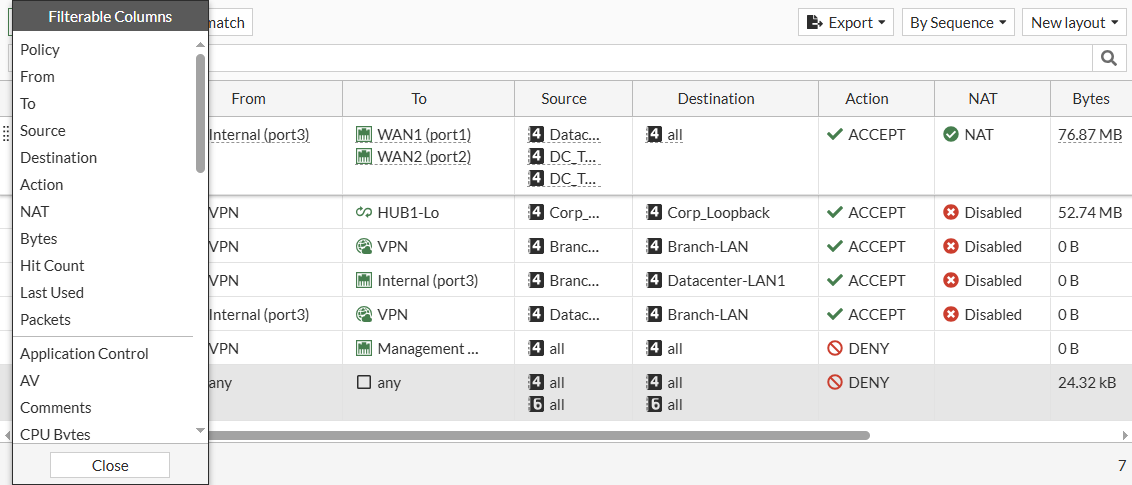Click the WAN1 (port1) interface icon

tap(364, 135)
